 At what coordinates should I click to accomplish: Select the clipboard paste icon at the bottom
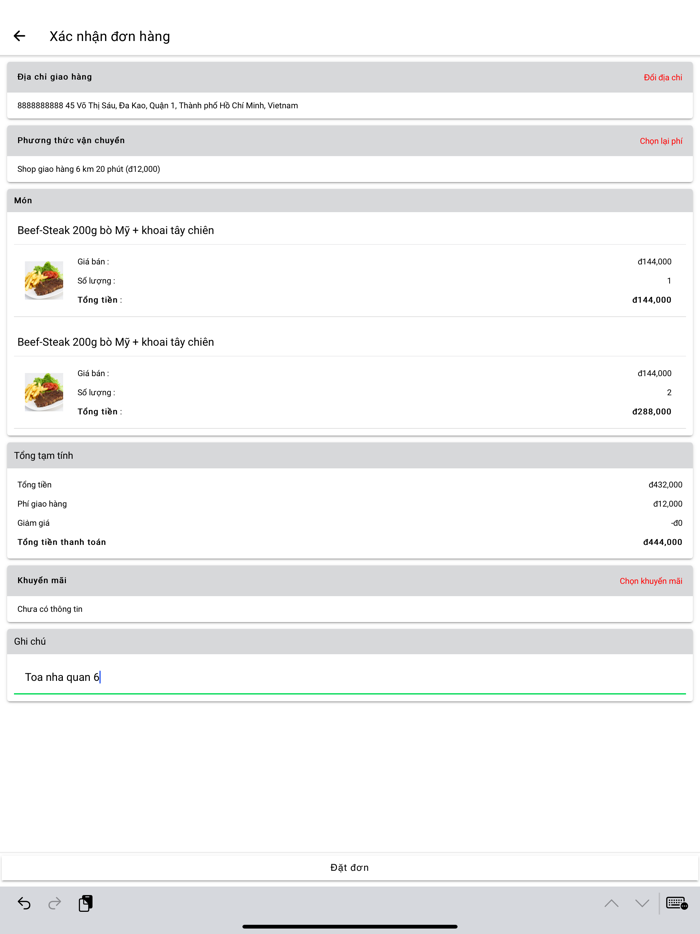click(85, 903)
